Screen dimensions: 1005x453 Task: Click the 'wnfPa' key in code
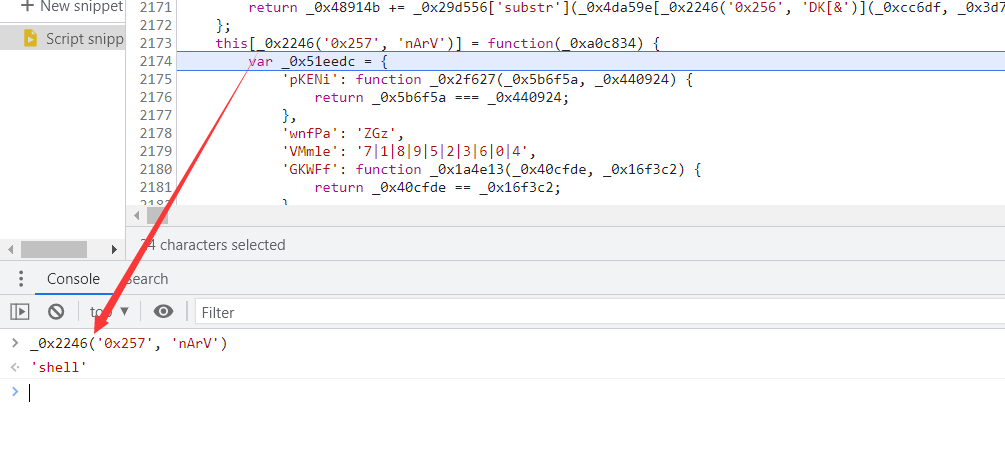point(312,133)
